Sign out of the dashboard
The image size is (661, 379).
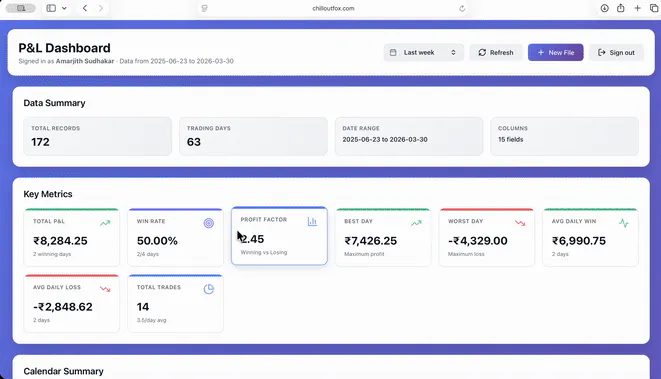[x=616, y=52]
